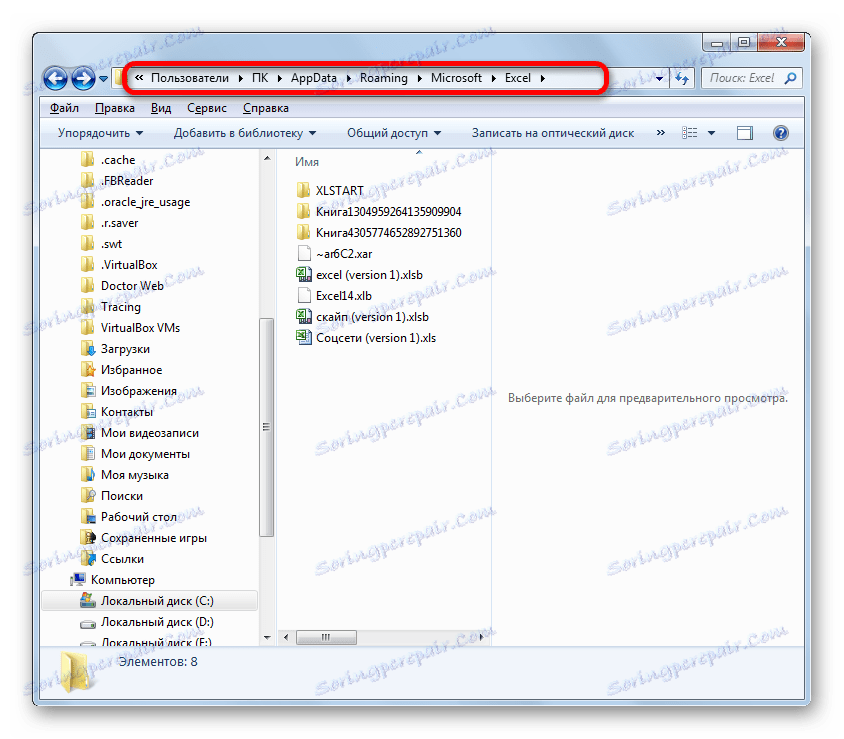Open the Help question mark icon
The width and height of the screenshot is (844, 739).
pos(780,133)
